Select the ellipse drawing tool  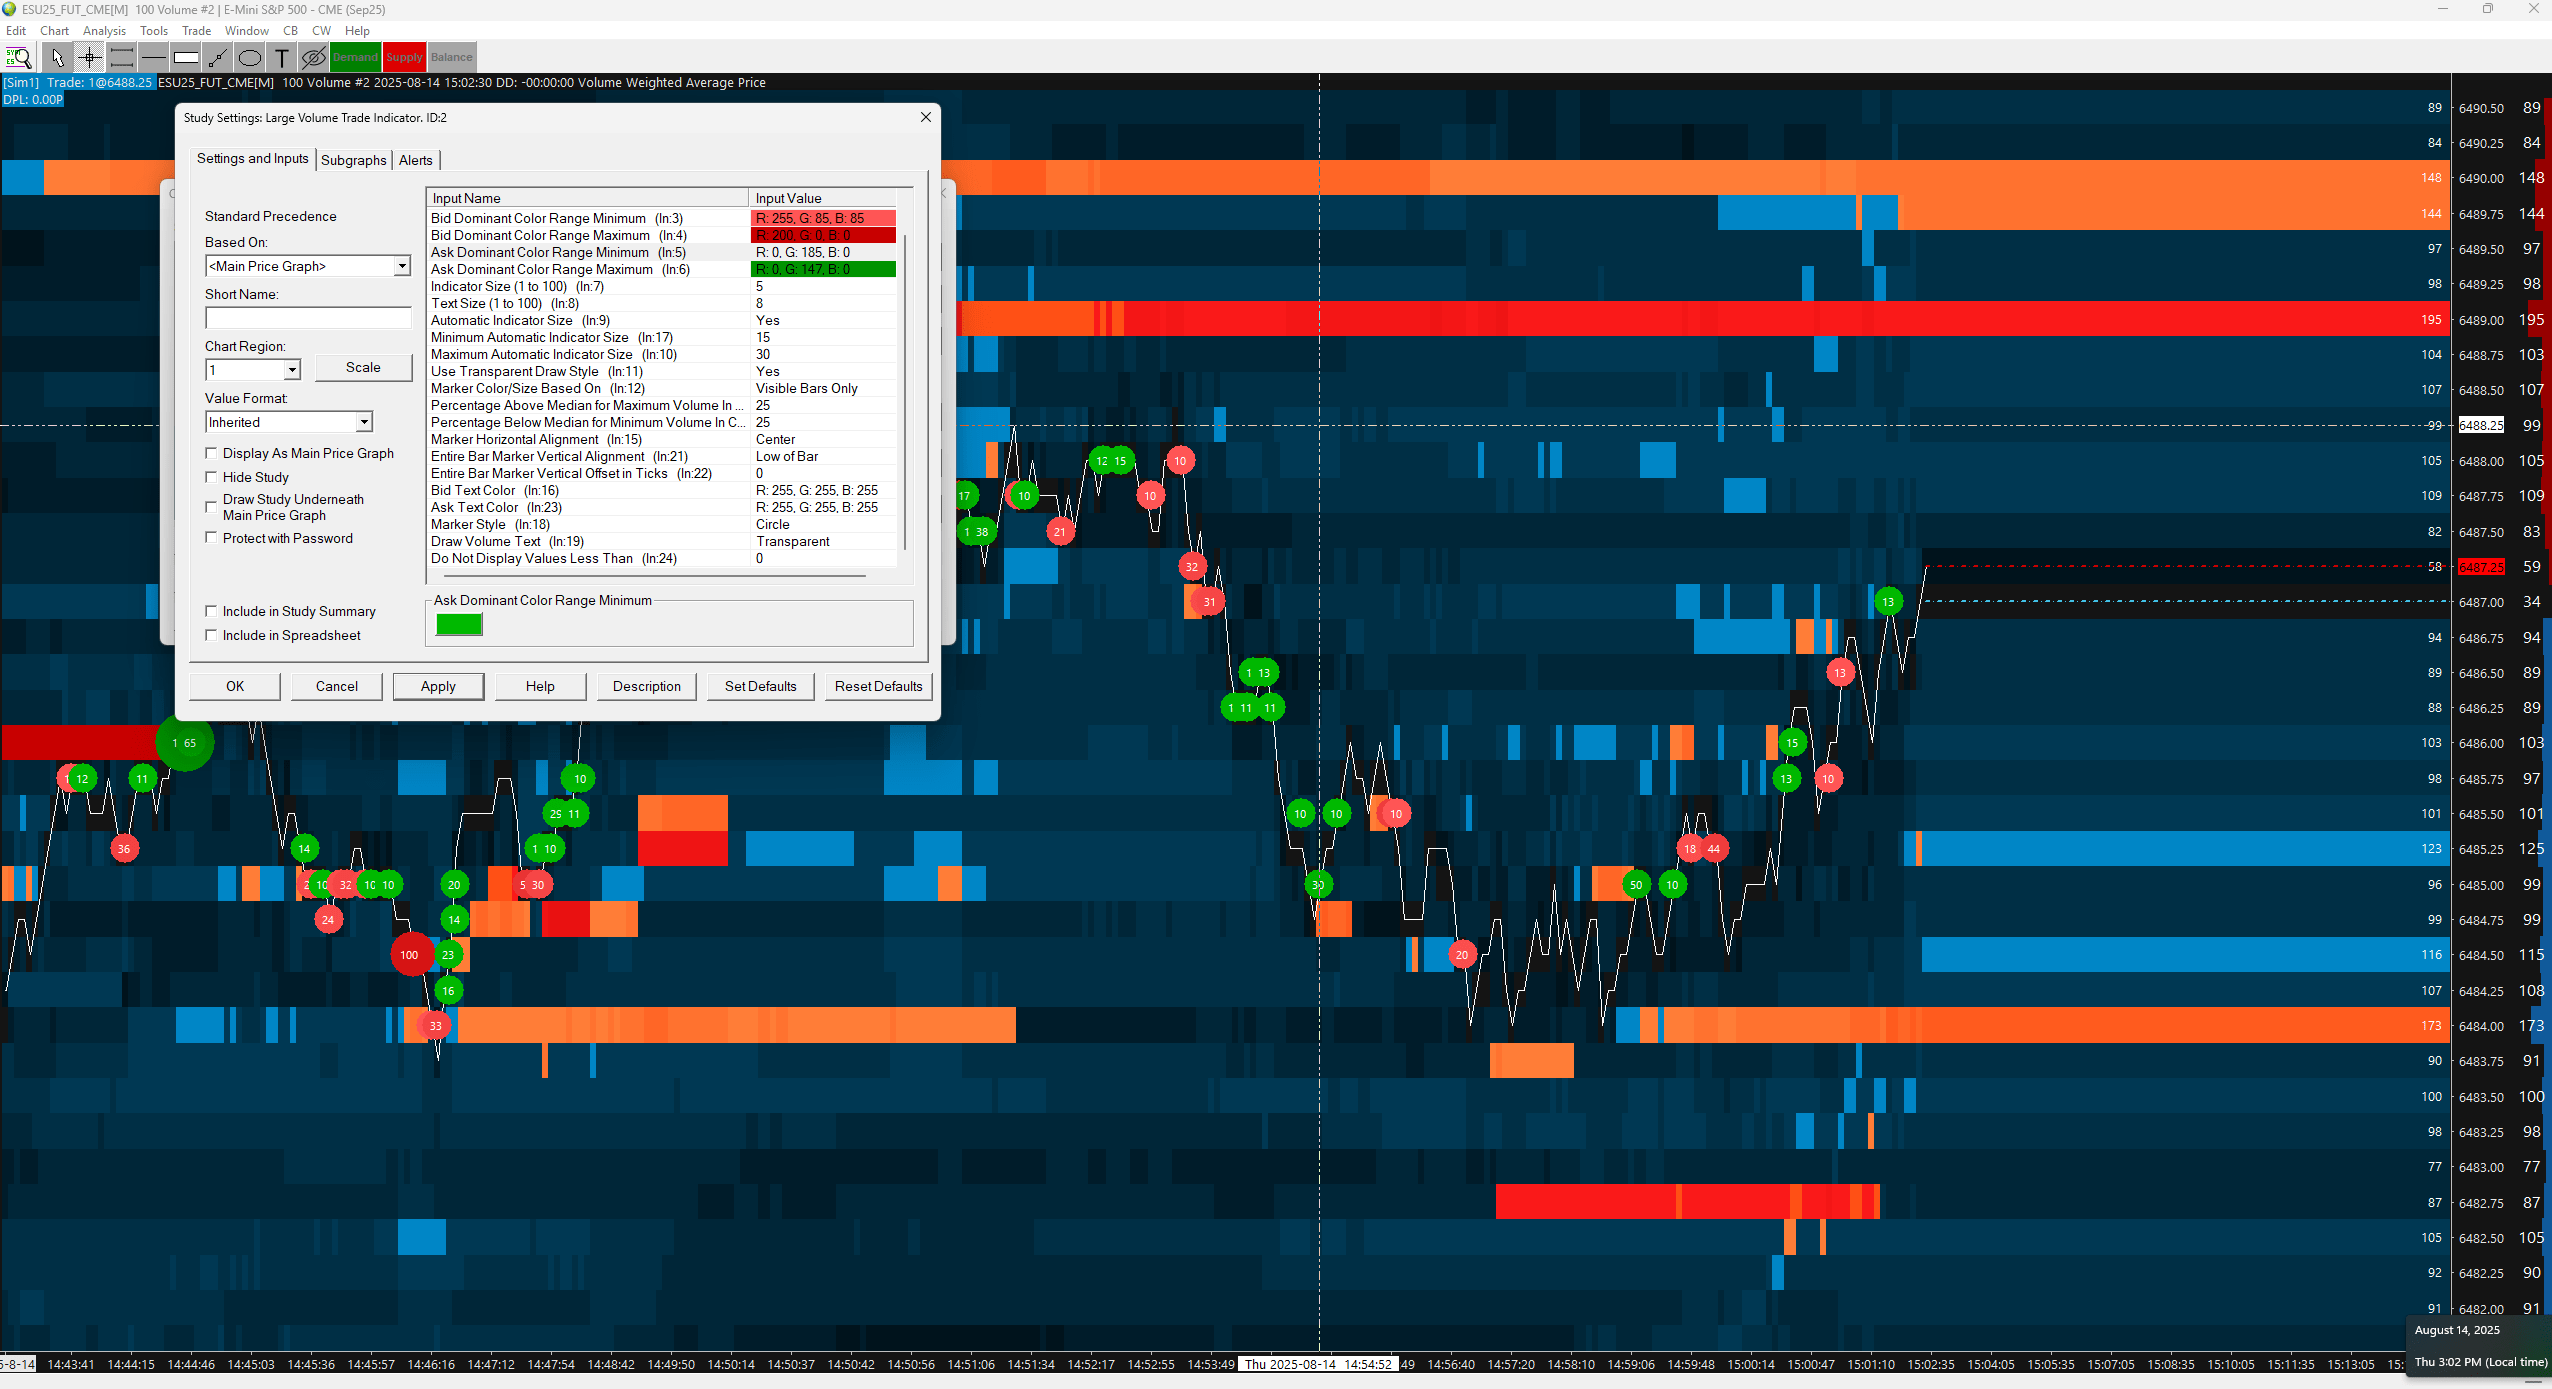click(249, 57)
